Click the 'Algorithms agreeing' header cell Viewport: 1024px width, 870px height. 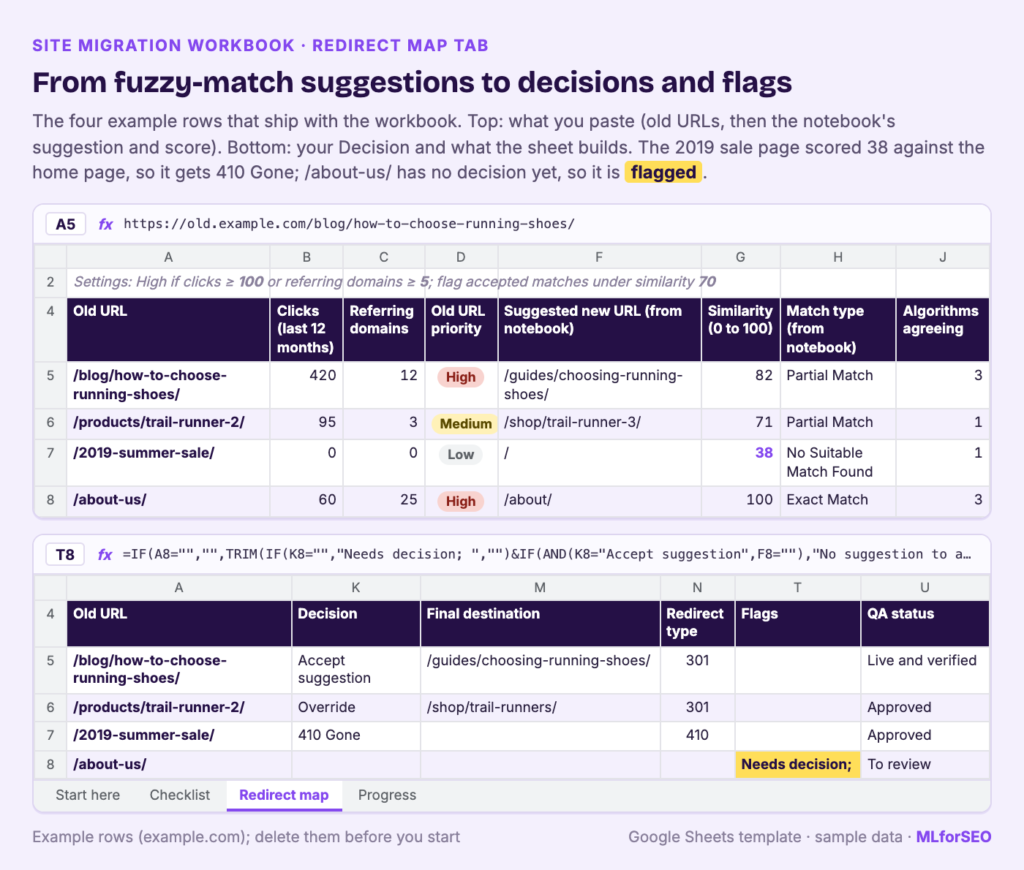coord(942,329)
